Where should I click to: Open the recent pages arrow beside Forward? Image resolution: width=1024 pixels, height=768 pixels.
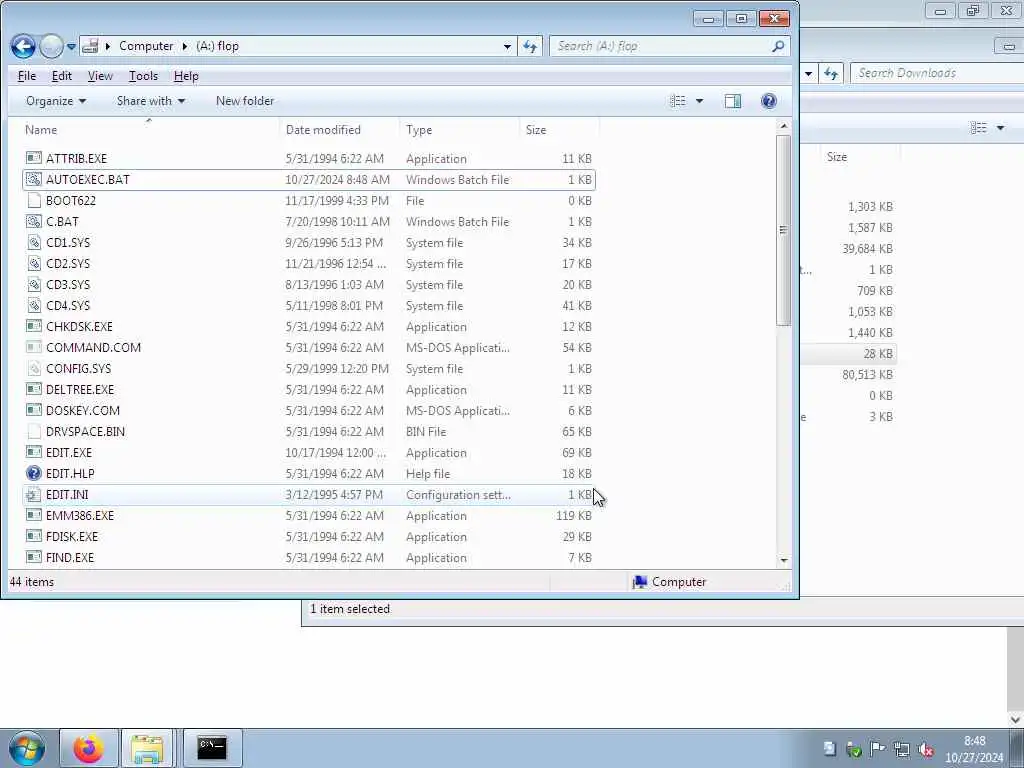pyautogui.click(x=71, y=47)
